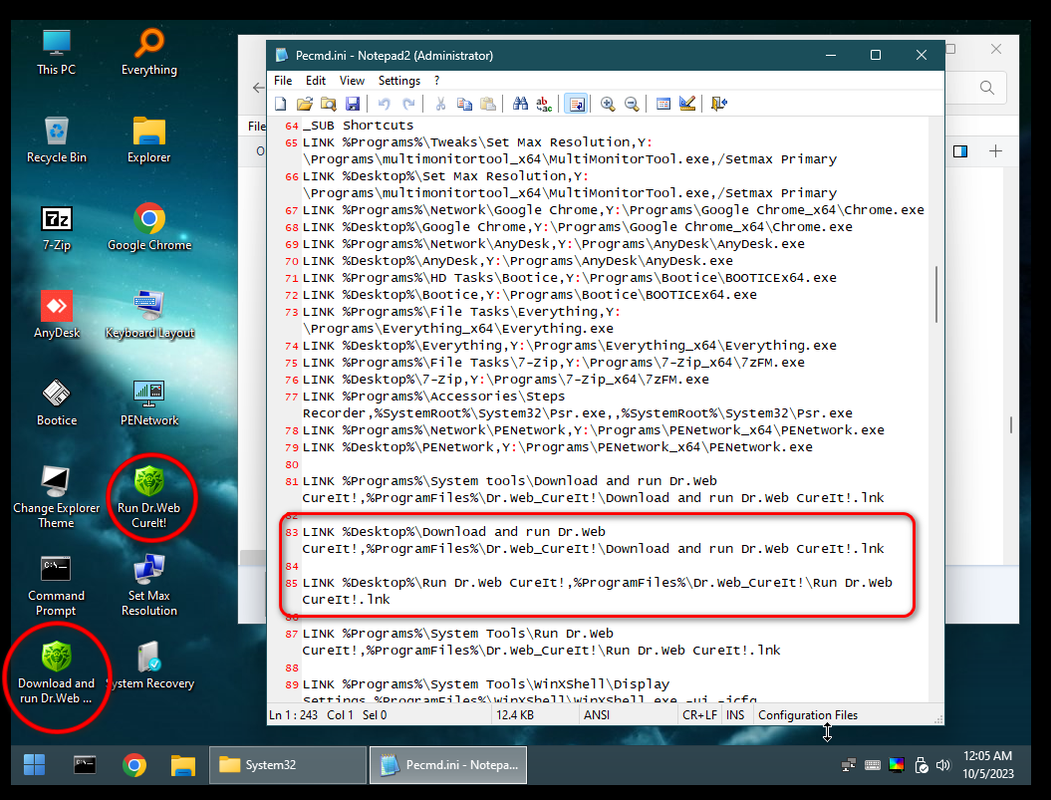This screenshot has height=800, width=1051.
Task: Open the ? help menu
Action: (437, 80)
